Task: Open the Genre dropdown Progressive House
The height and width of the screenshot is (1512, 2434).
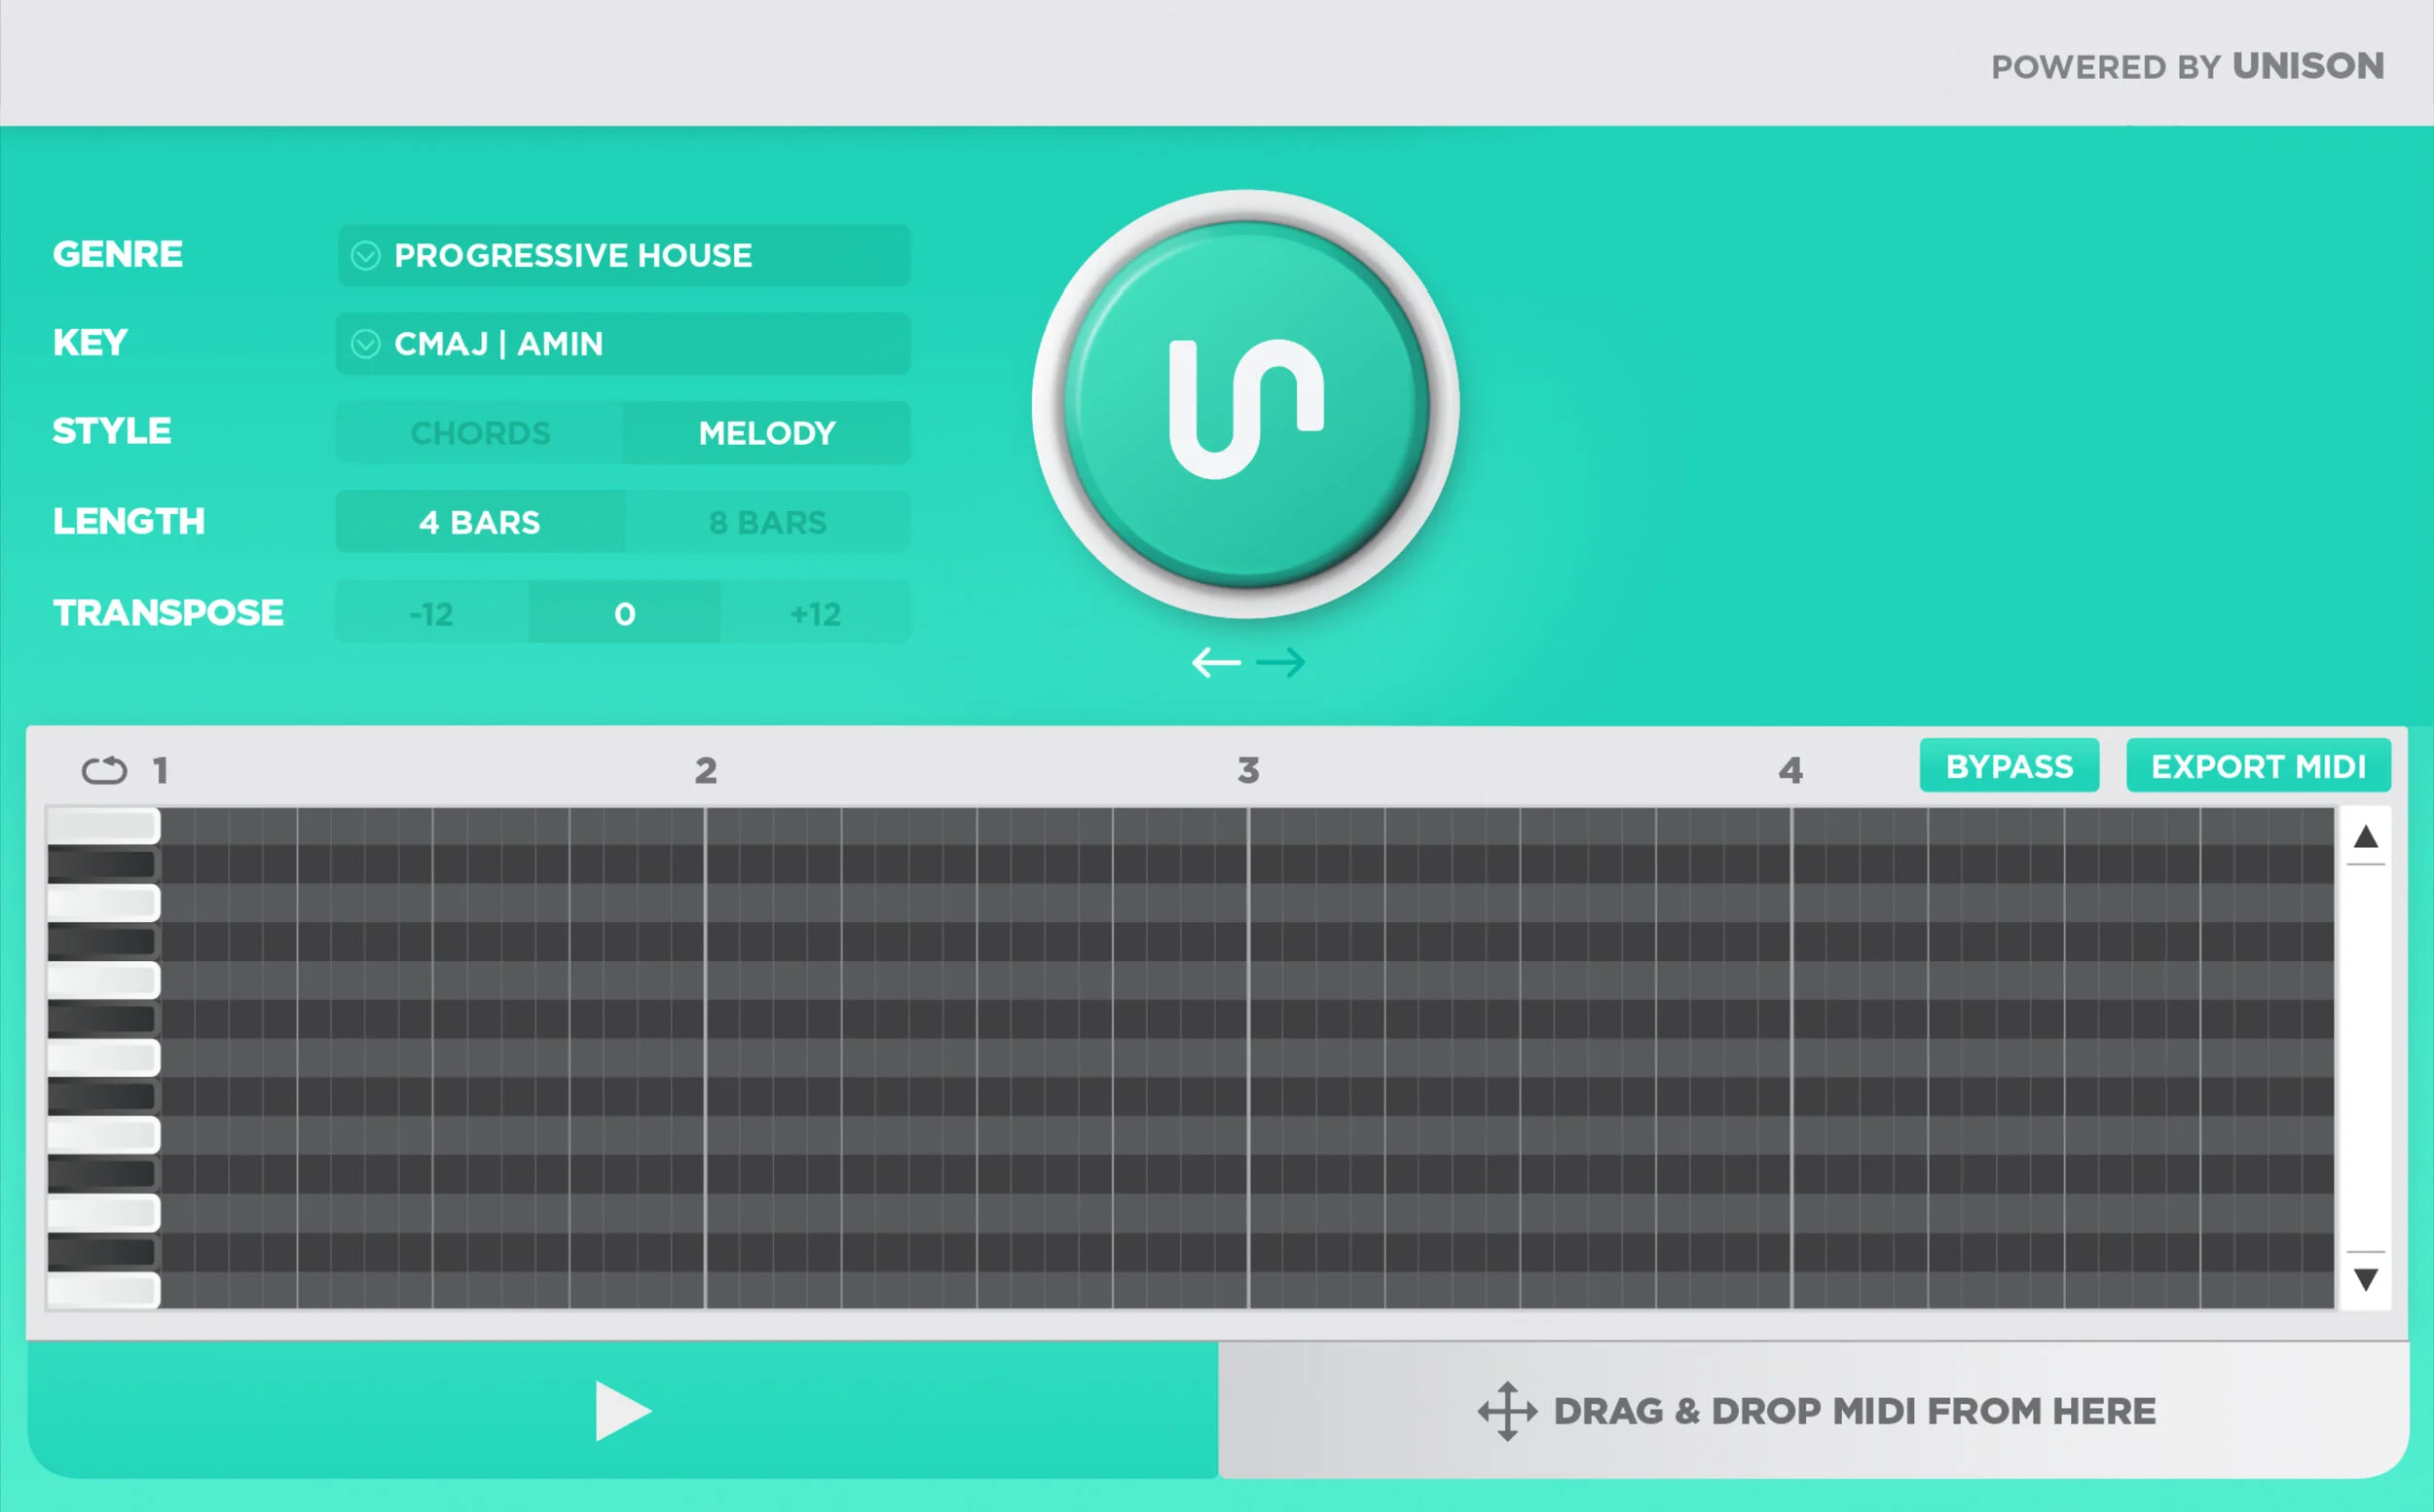Action: click(x=623, y=256)
